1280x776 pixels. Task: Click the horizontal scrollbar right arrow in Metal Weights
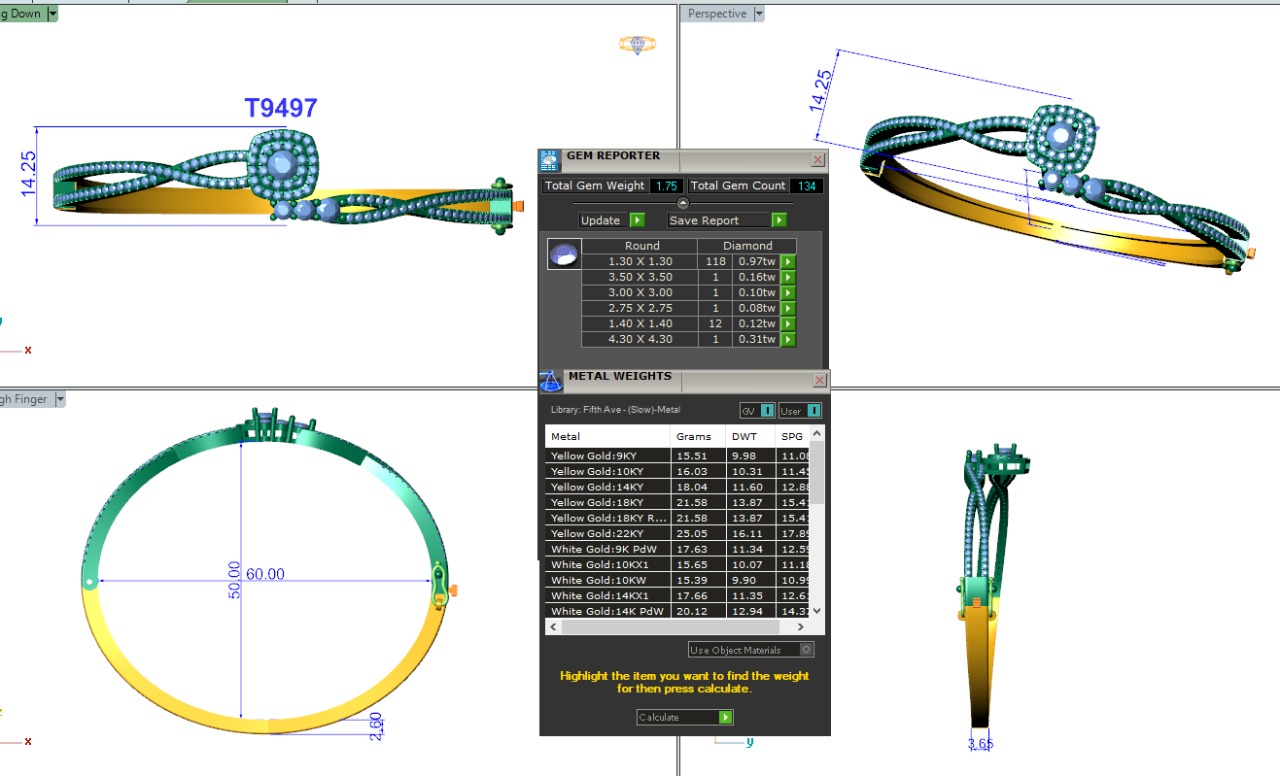point(800,627)
